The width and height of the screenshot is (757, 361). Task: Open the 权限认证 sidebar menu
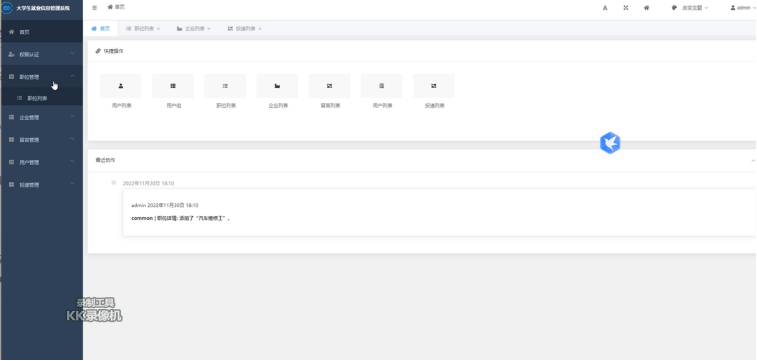[42, 55]
